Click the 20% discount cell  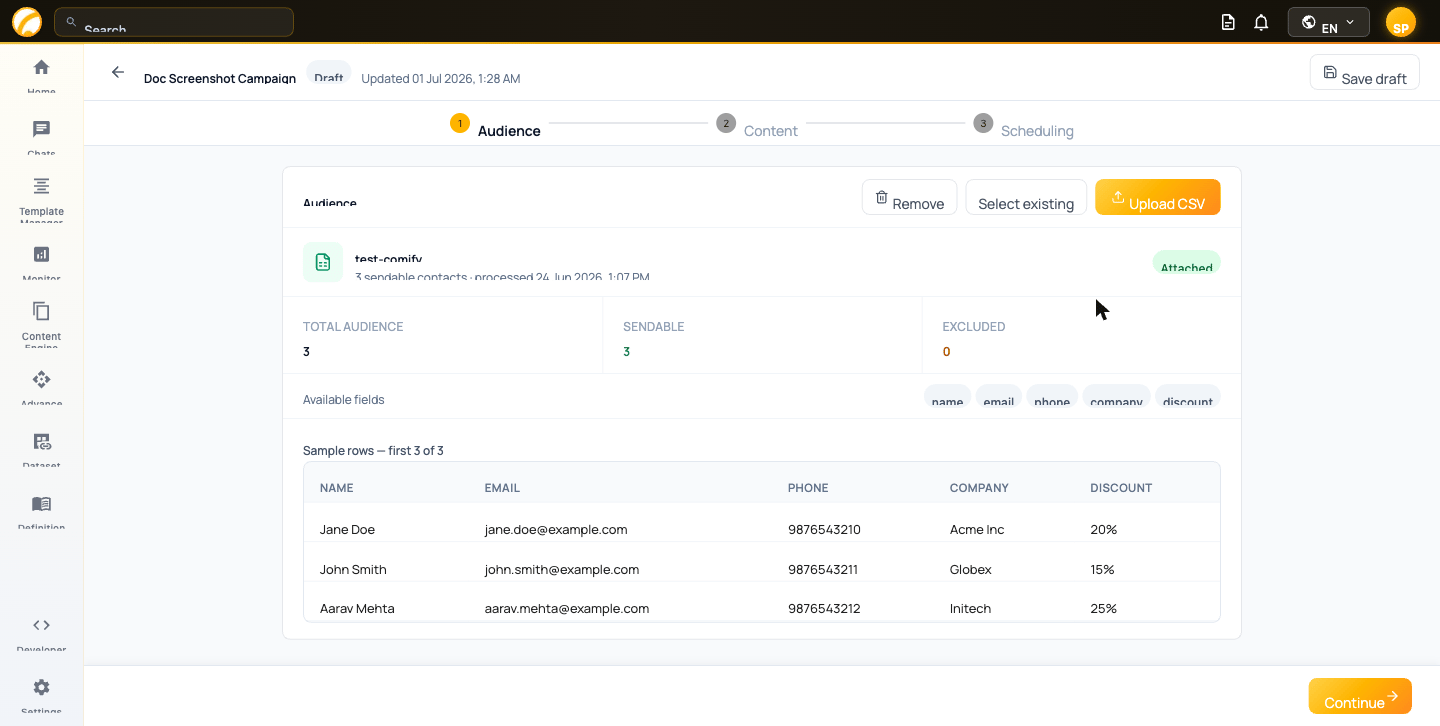pos(1104,529)
